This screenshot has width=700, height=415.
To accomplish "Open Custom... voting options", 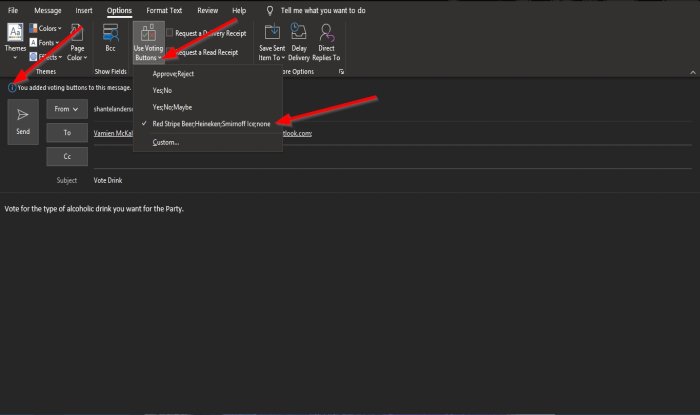I will (x=208, y=142).
